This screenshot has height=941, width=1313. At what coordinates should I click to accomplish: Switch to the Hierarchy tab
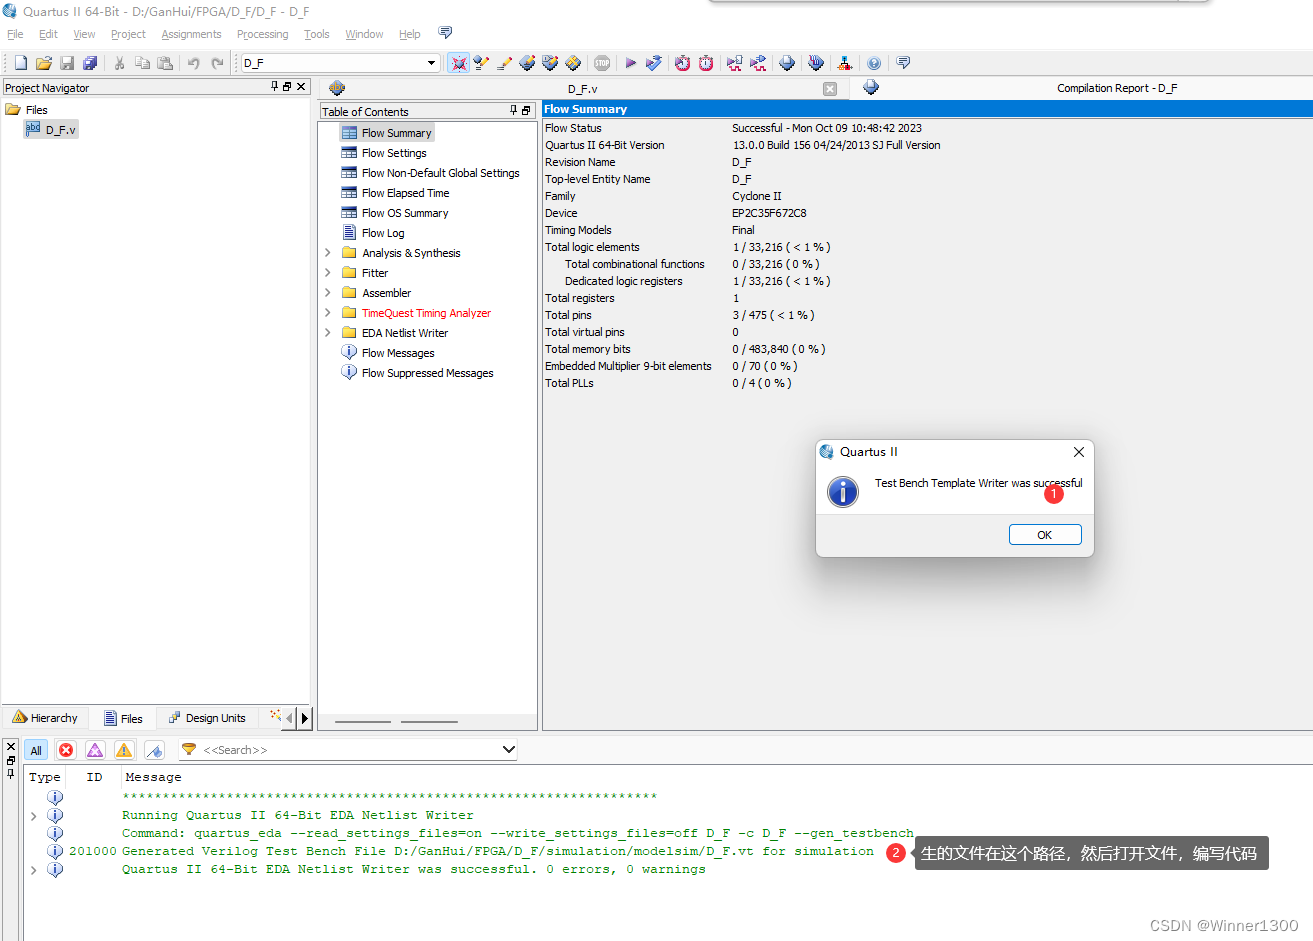click(x=45, y=718)
